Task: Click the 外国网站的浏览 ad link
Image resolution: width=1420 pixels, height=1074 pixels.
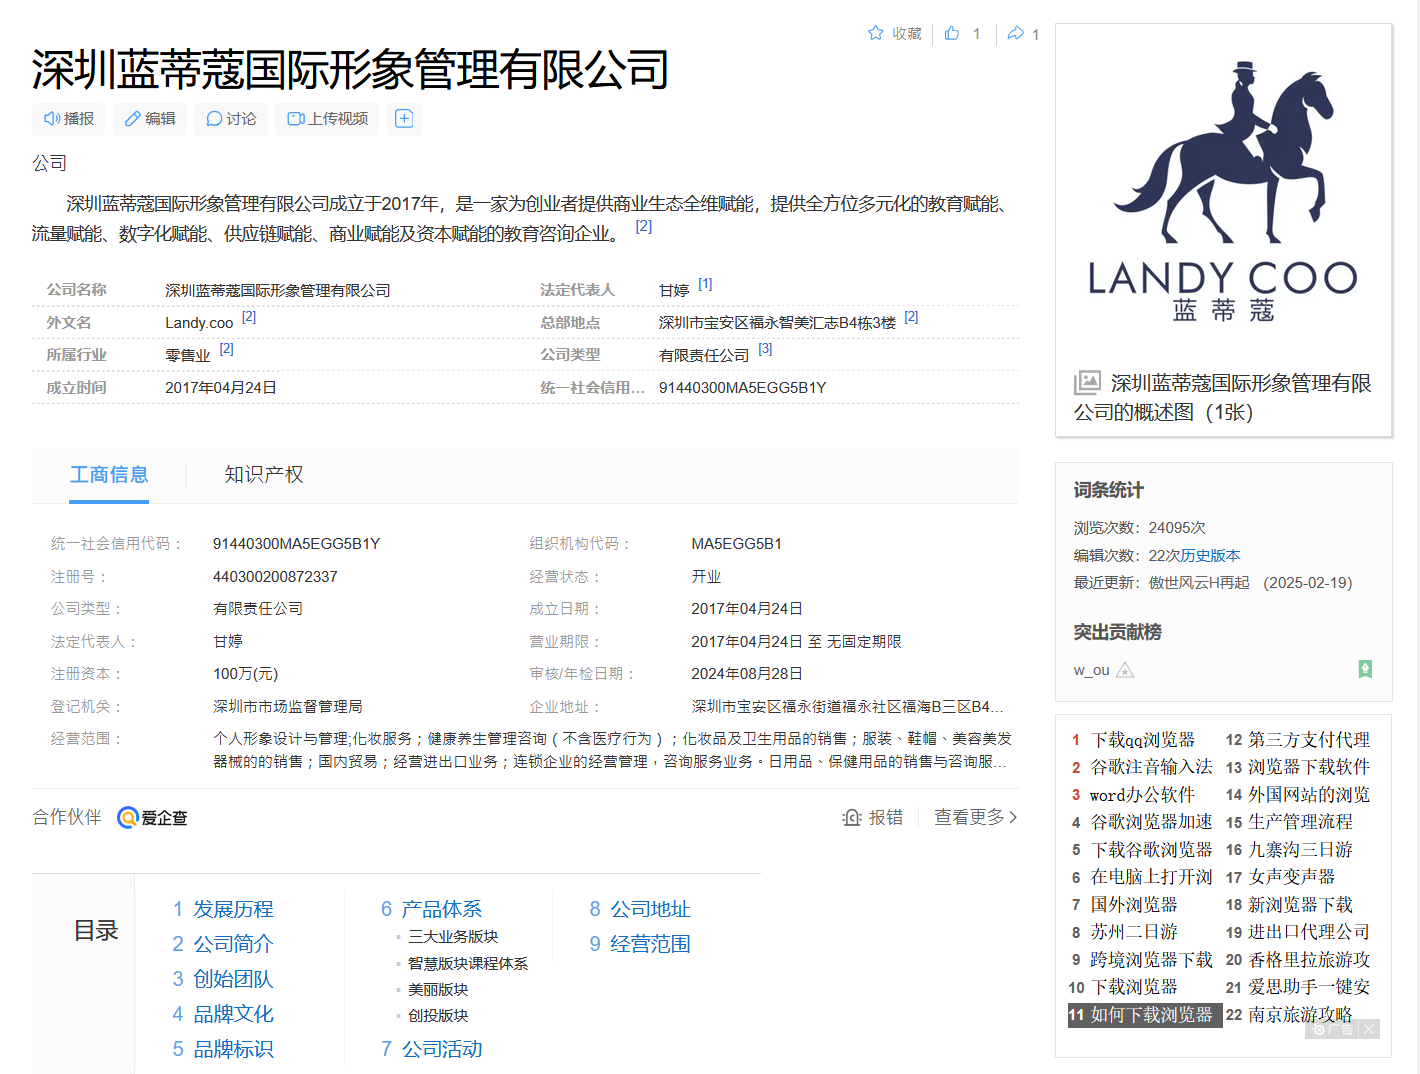Action: click(1309, 795)
